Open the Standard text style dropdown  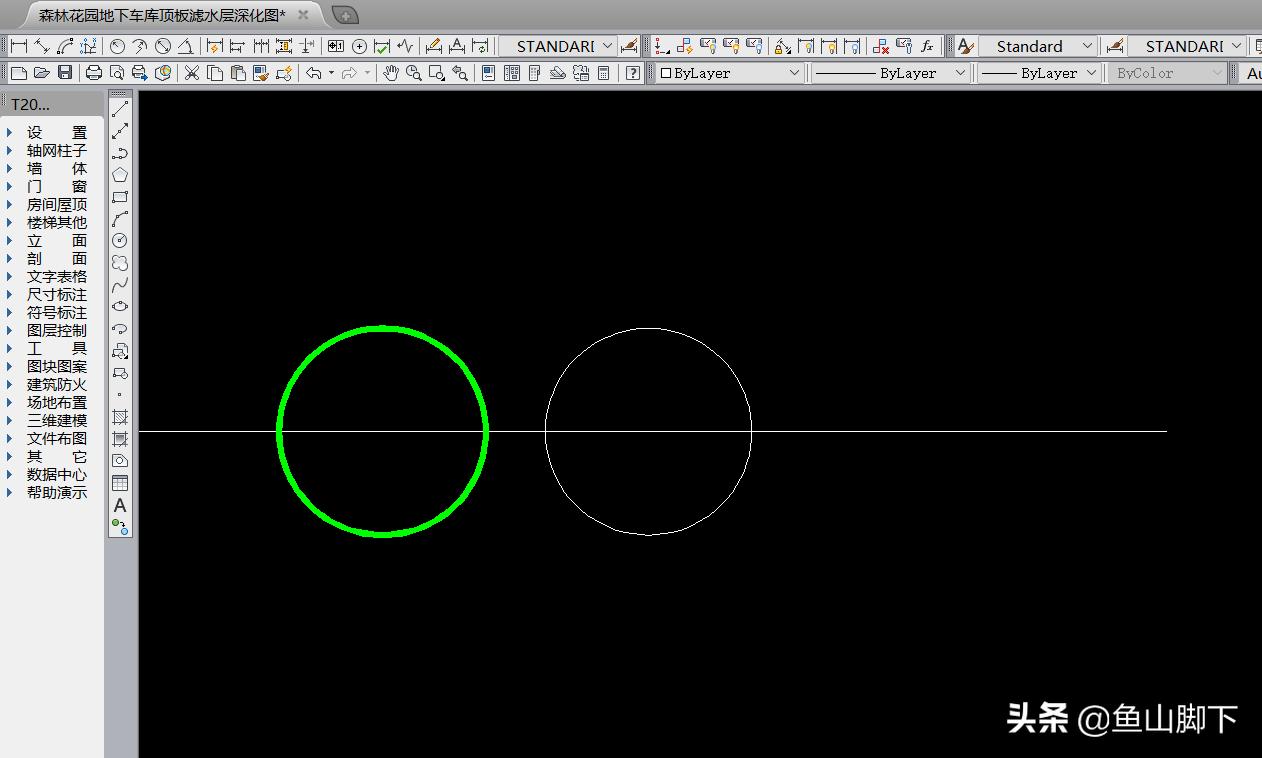[1037, 46]
